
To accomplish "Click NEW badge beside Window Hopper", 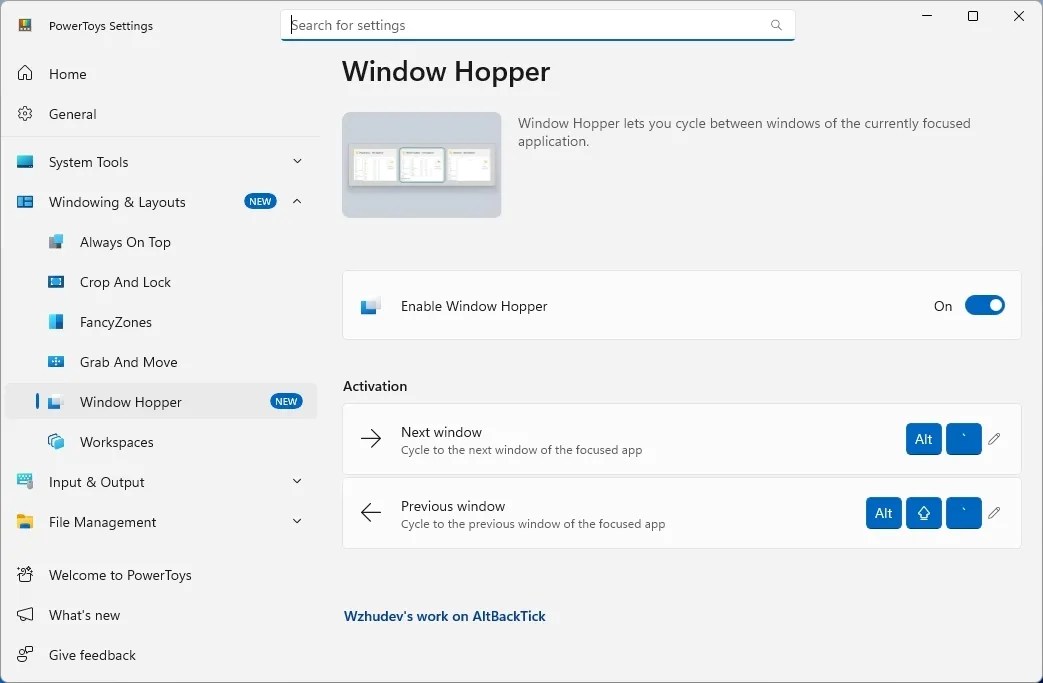I will pos(286,401).
